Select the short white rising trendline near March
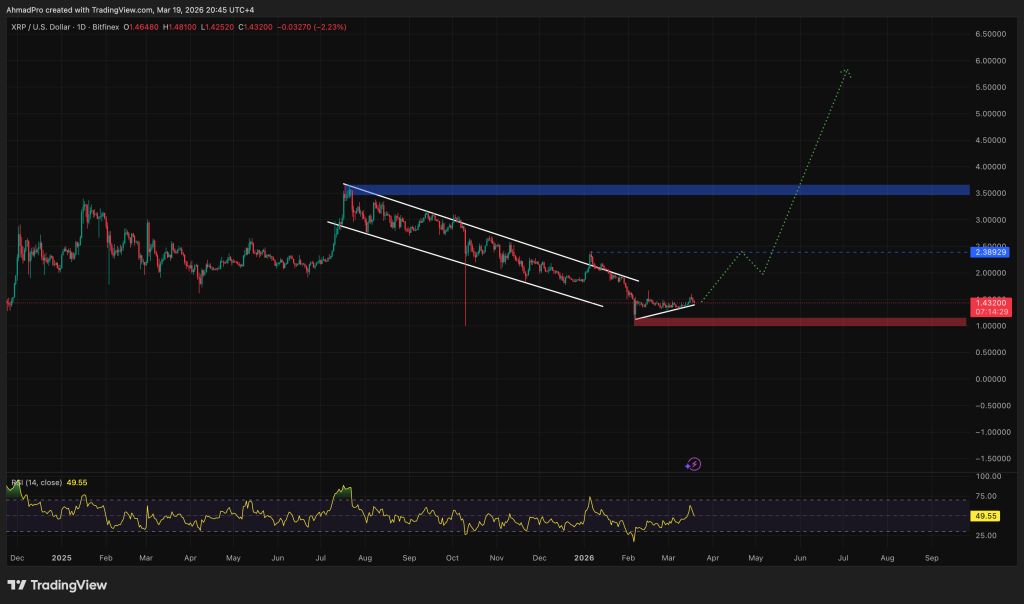This screenshot has width=1024, height=604. [x=665, y=311]
